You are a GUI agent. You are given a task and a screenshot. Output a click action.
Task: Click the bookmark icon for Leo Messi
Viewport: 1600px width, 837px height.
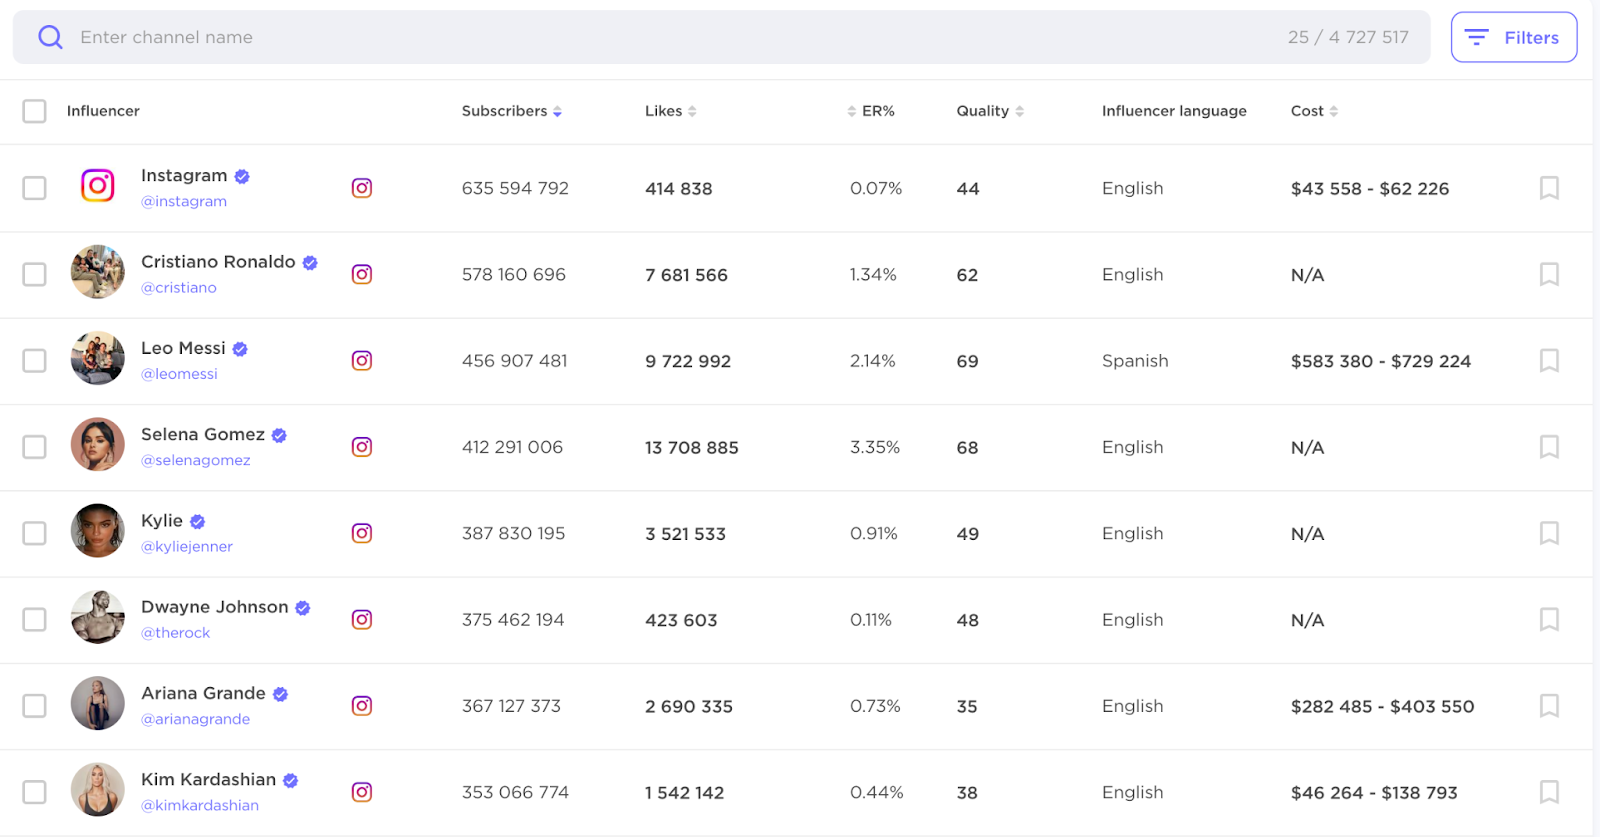coord(1548,361)
